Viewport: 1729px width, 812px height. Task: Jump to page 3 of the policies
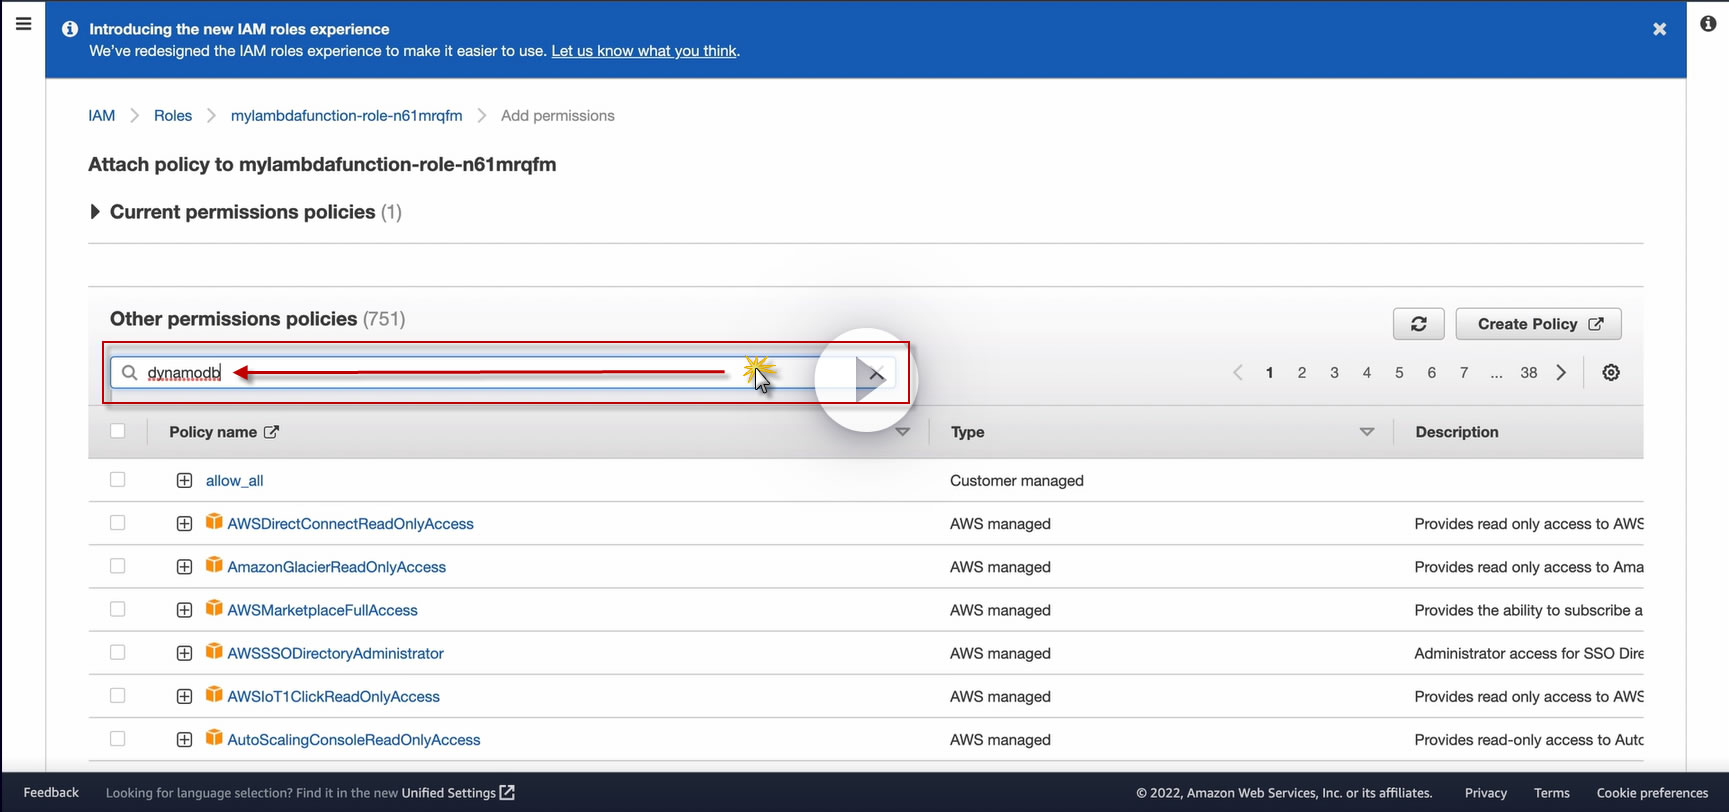(1334, 373)
